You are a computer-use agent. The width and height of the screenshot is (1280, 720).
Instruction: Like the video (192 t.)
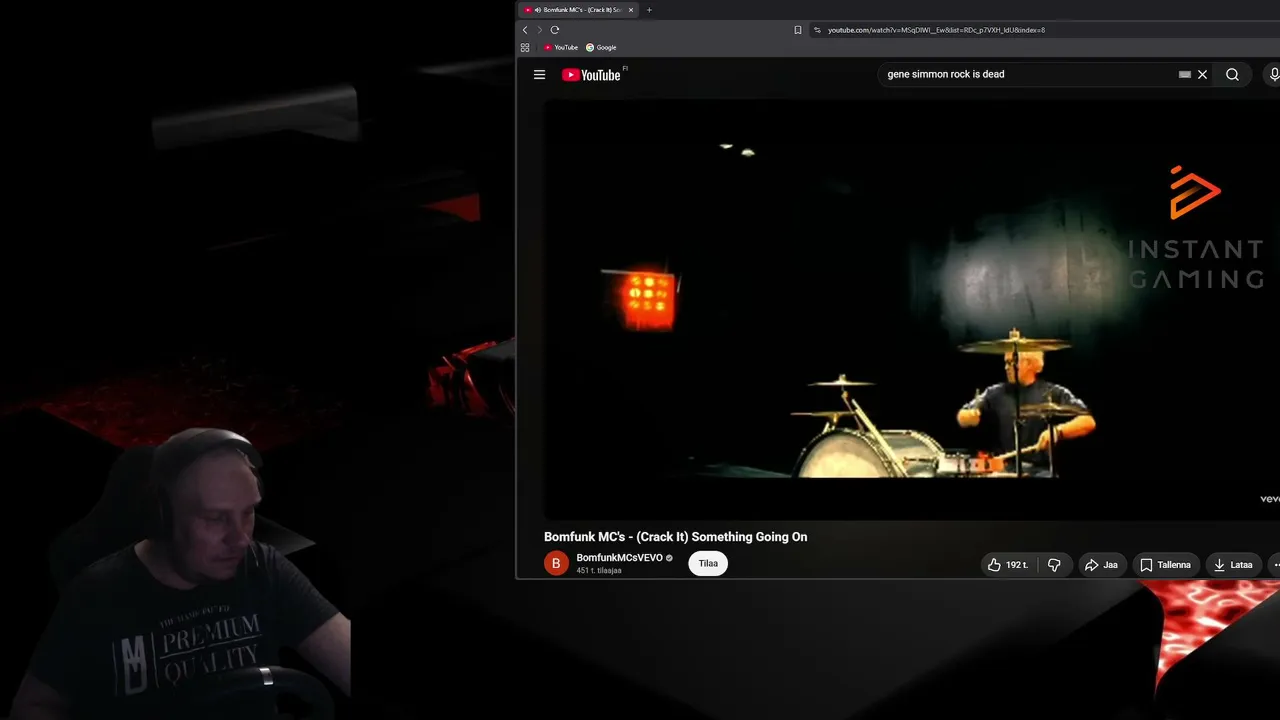click(x=1008, y=565)
